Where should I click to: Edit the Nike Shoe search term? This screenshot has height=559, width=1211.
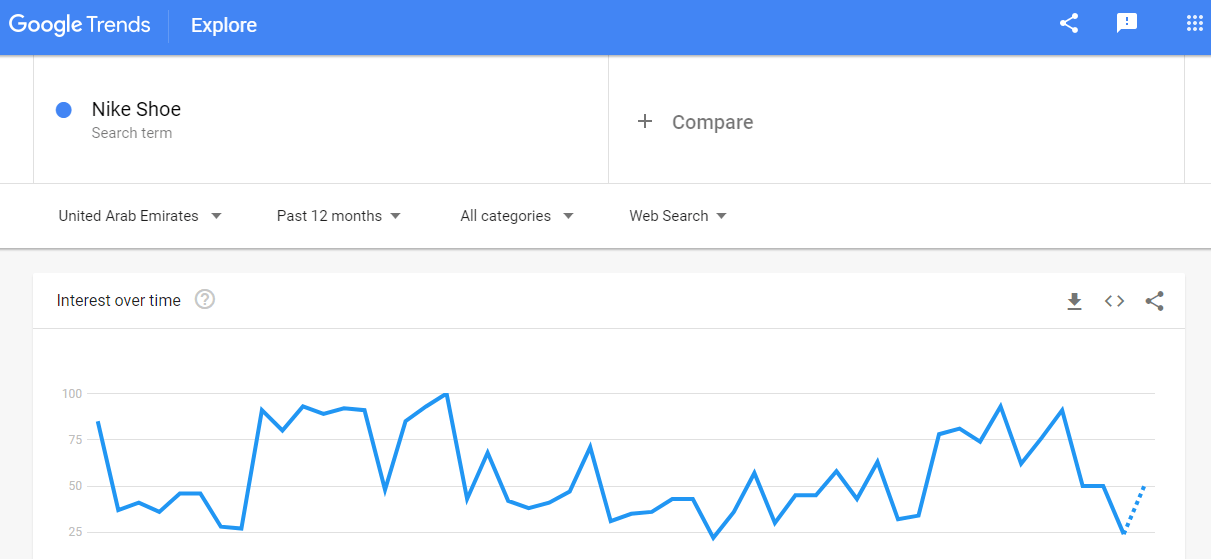tap(136, 109)
